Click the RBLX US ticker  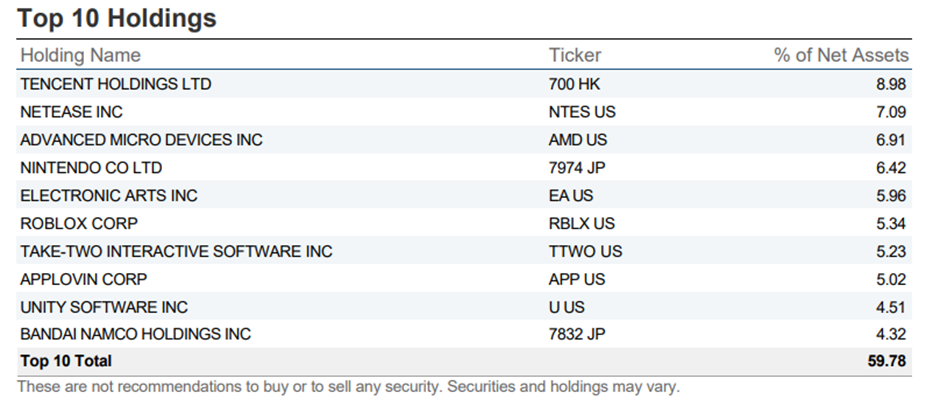pyautogui.click(x=582, y=223)
